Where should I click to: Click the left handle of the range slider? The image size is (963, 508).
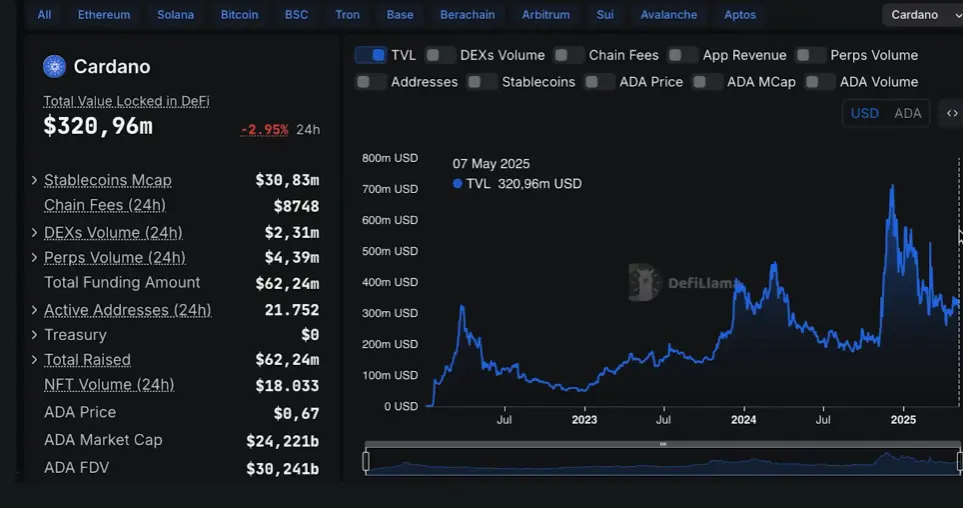(366, 461)
